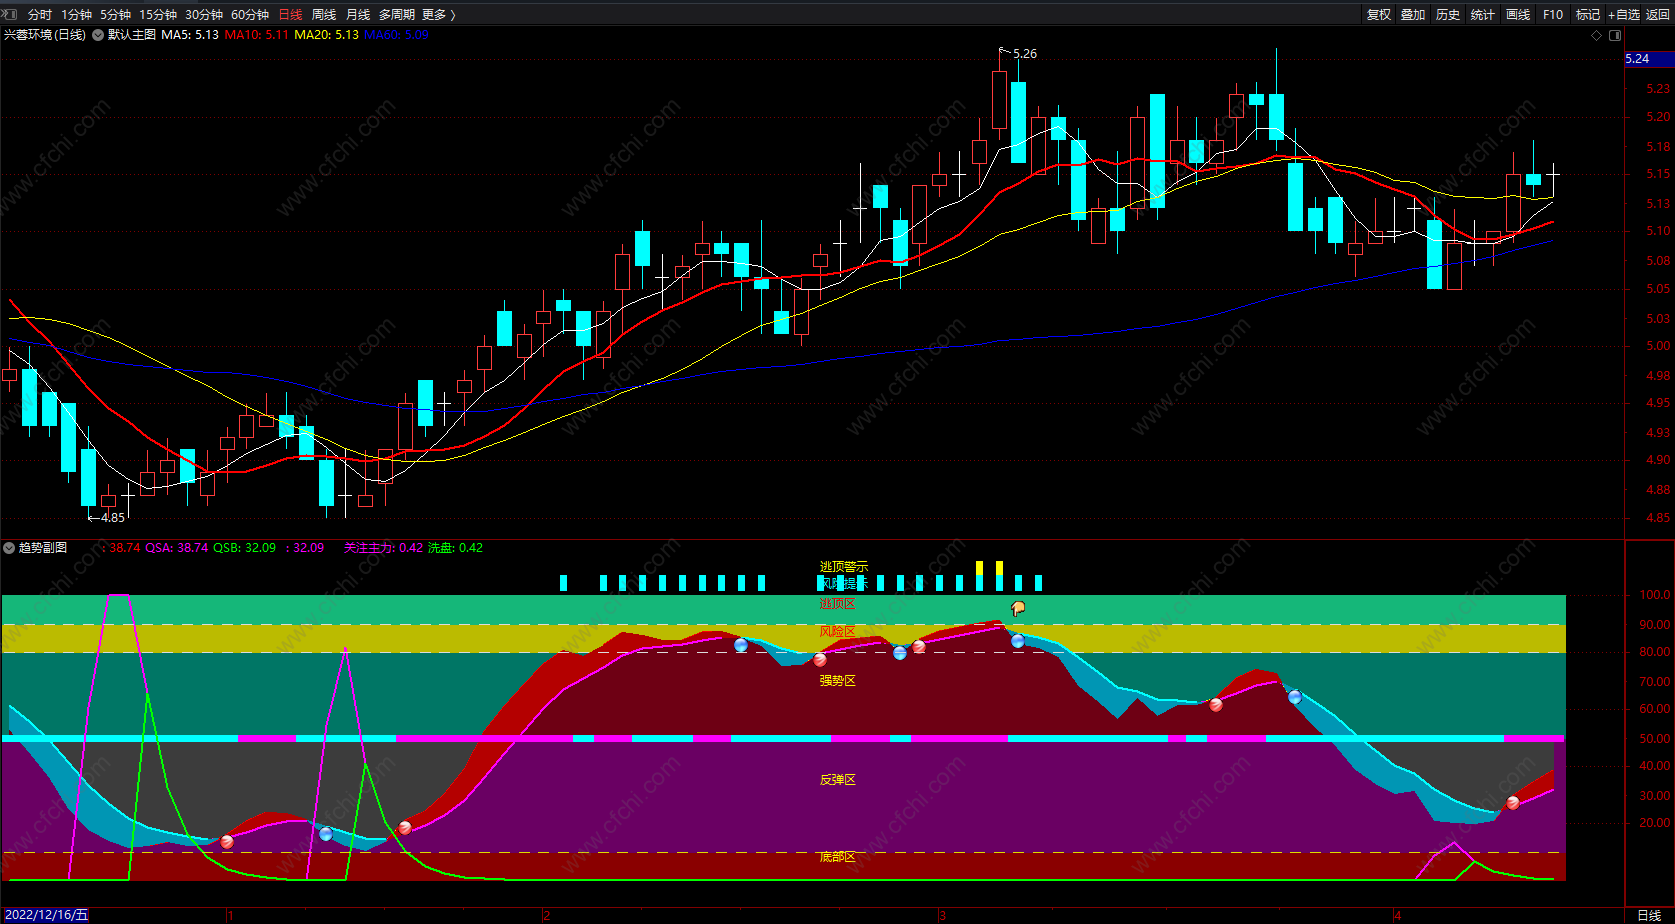Switch to 5分钟 period
Viewport: 1675px width, 924px height.
coord(116,15)
